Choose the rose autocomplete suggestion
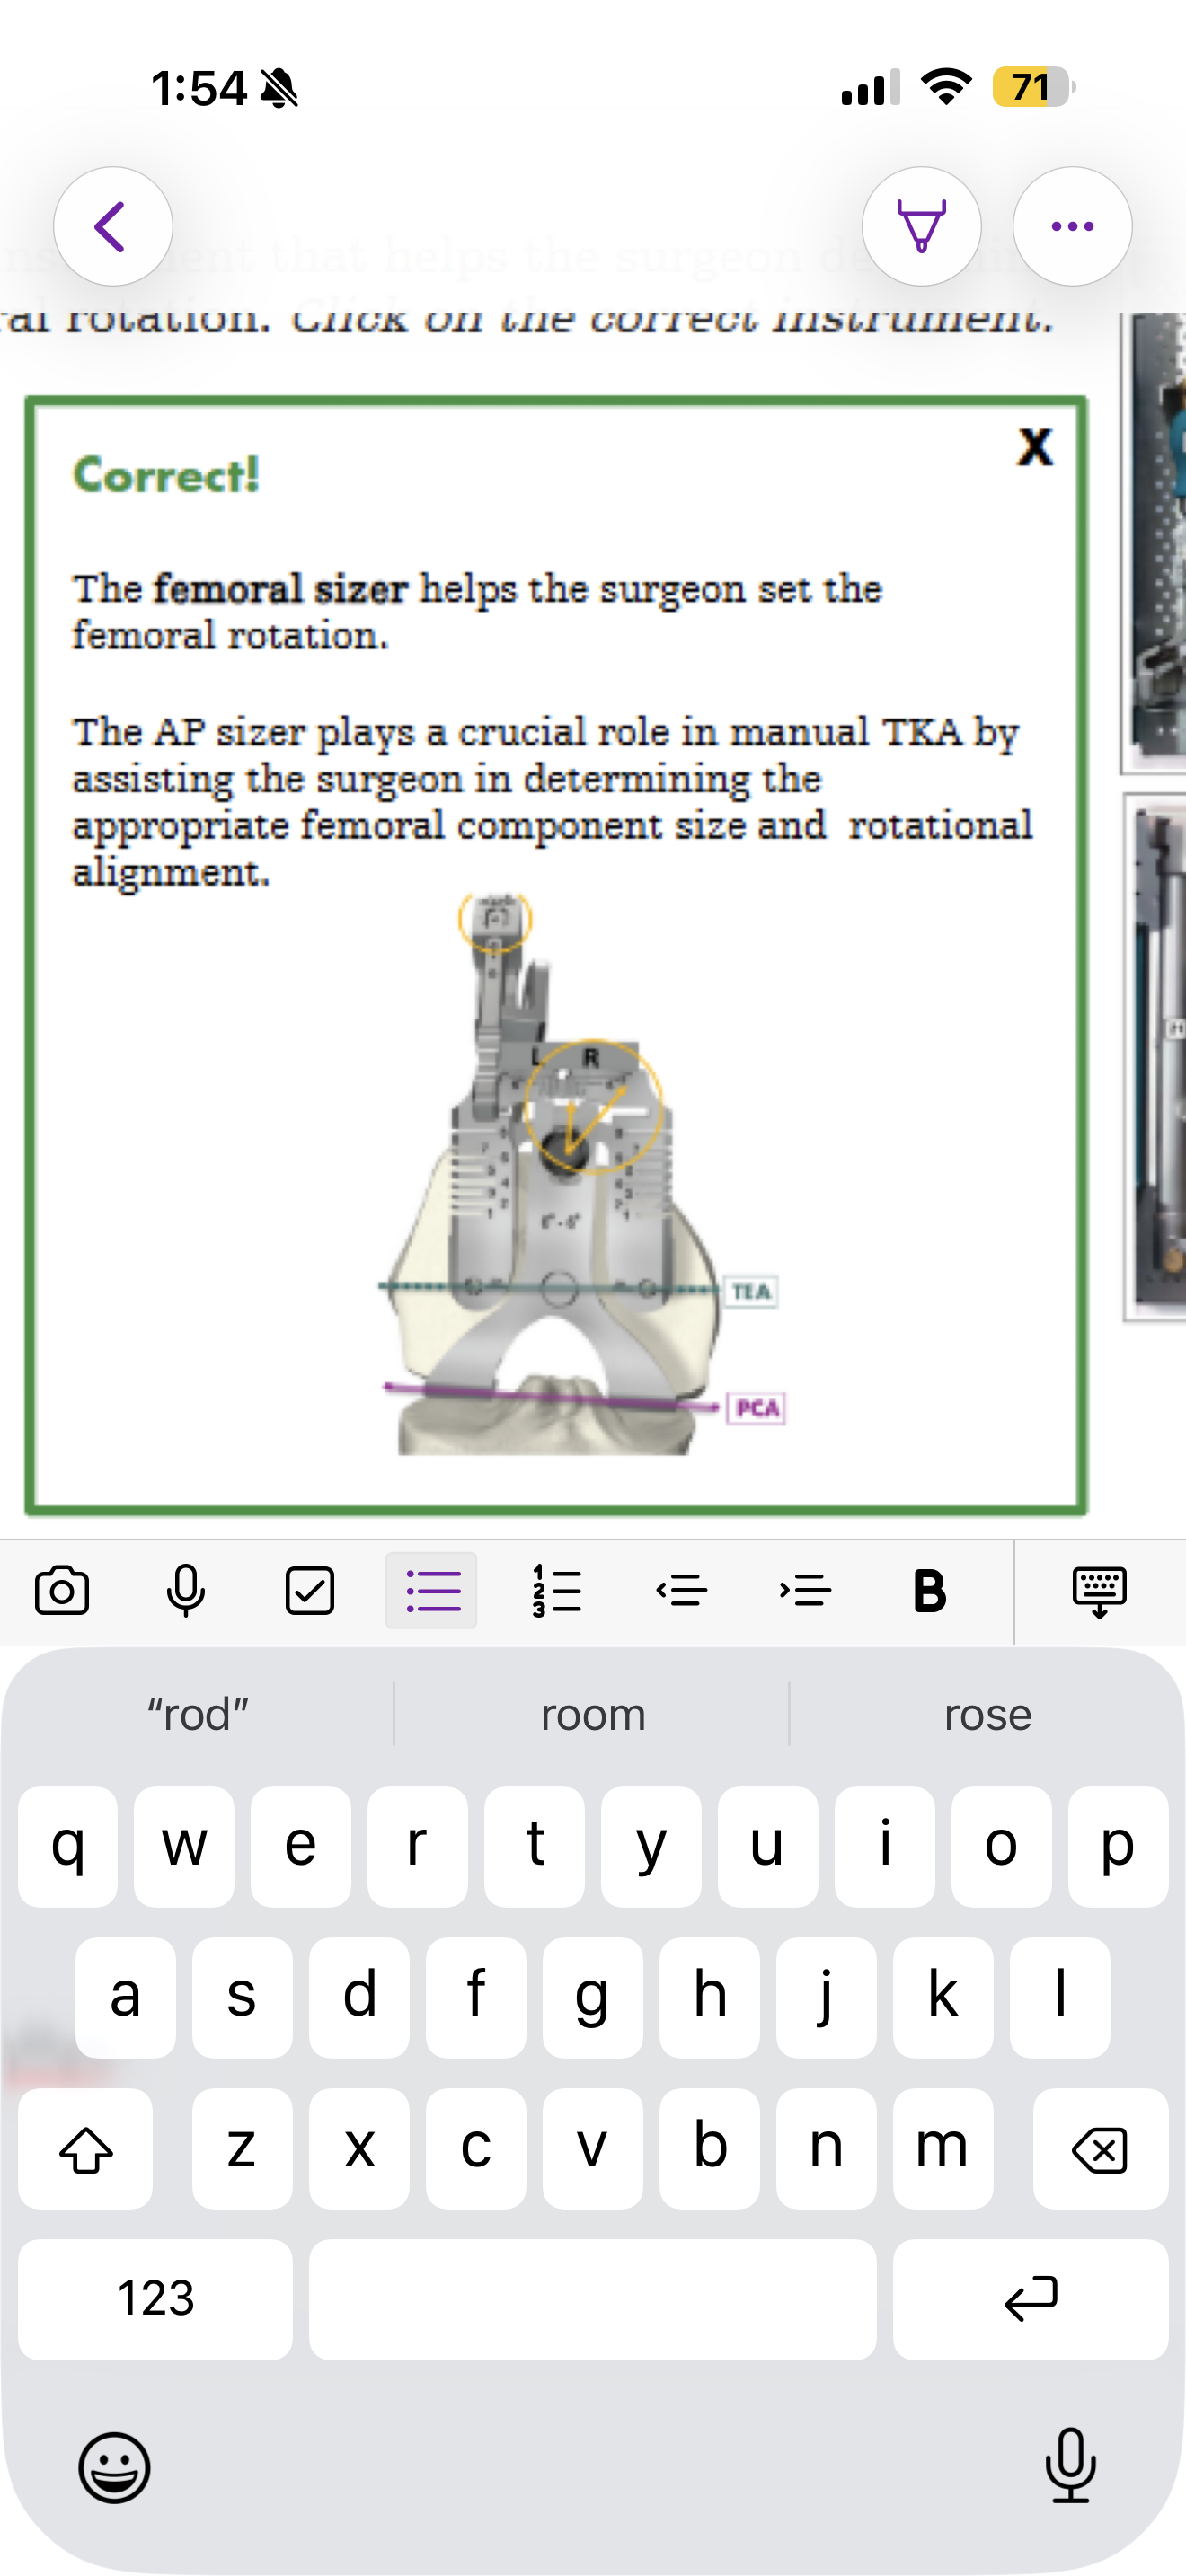 pyautogui.click(x=988, y=1714)
